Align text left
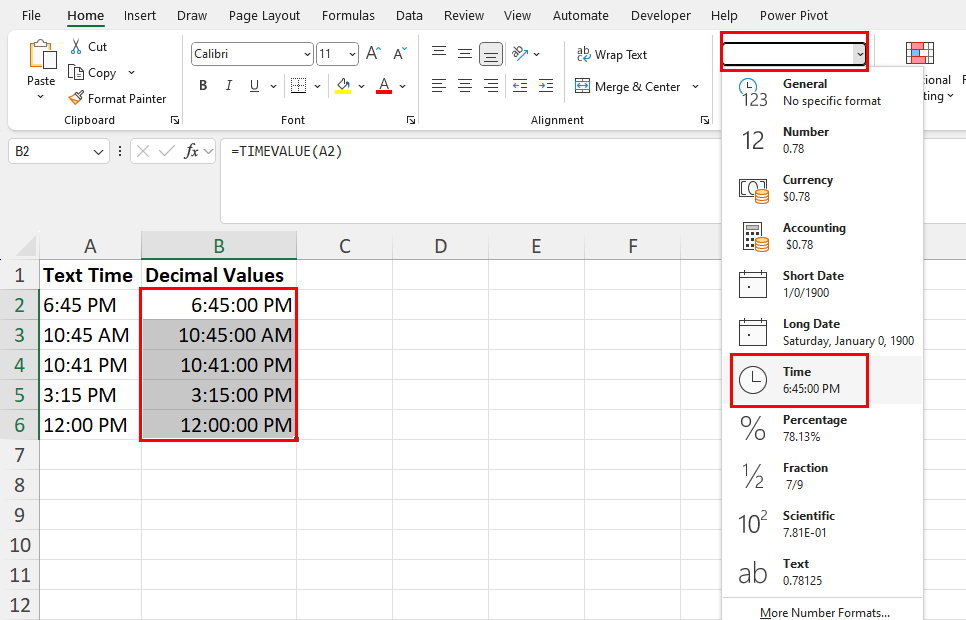The height and width of the screenshot is (620, 966). pos(439,86)
